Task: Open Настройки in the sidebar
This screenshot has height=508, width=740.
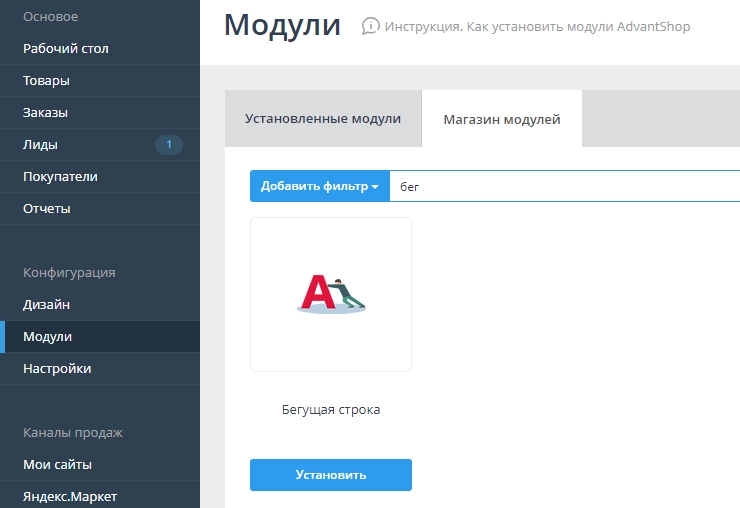Action: tap(57, 369)
